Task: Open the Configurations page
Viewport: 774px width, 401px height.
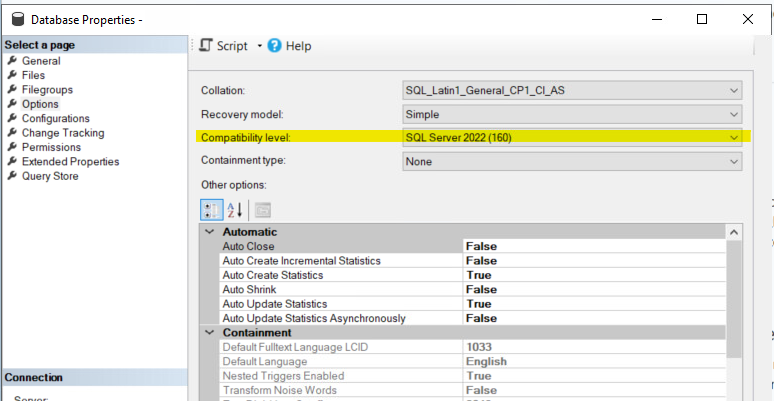Action: [55, 119]
